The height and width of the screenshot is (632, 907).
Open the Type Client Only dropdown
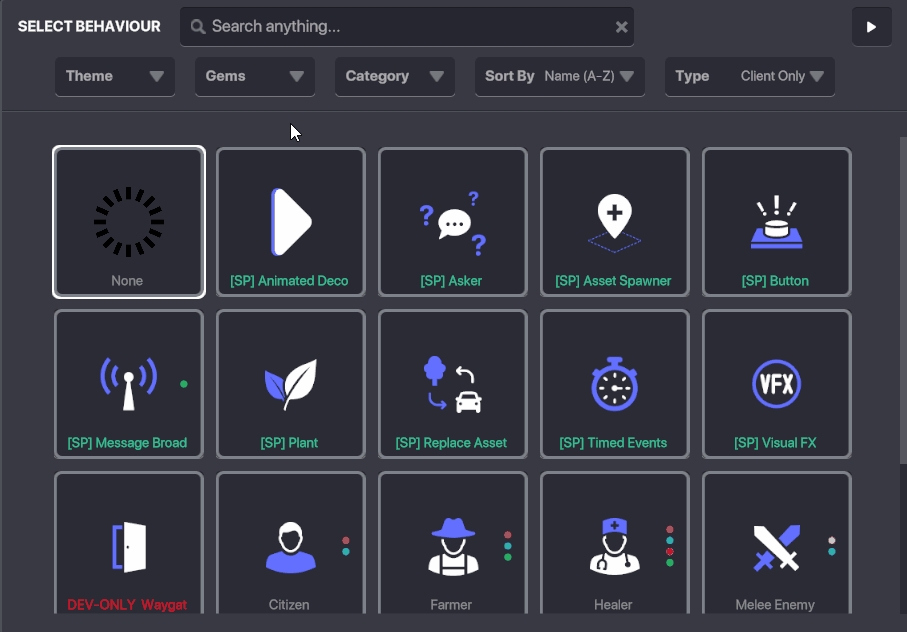click(x=750, y=76)
